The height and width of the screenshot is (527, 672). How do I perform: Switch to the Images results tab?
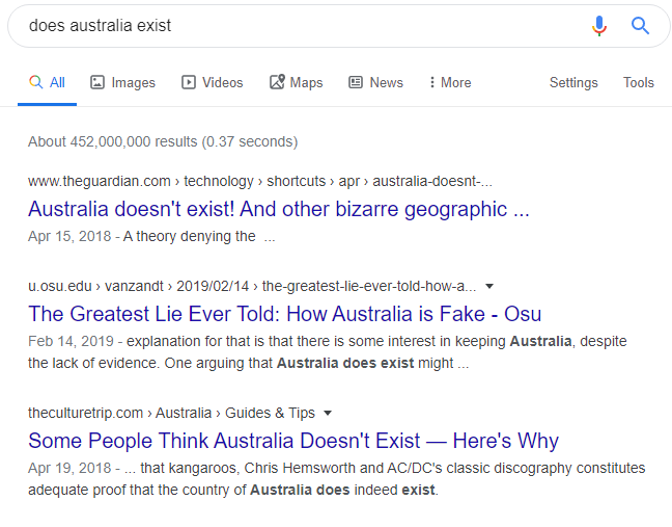tap(124, 83)
